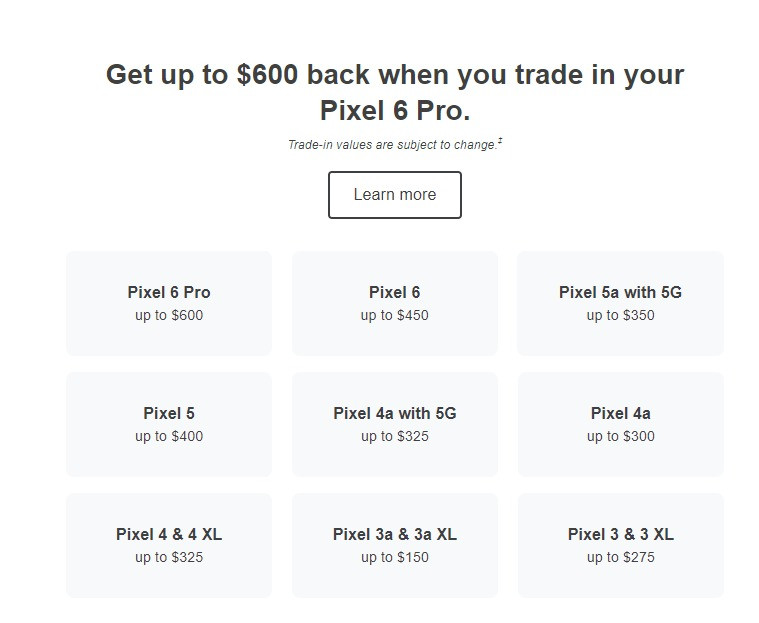Click the "up to $300" price text
759x623 pixels.
tap(620, 437)
